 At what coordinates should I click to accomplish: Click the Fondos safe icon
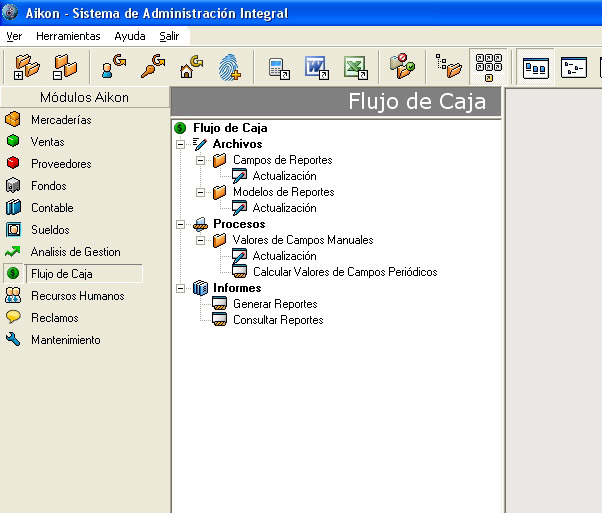pos(13,185)
